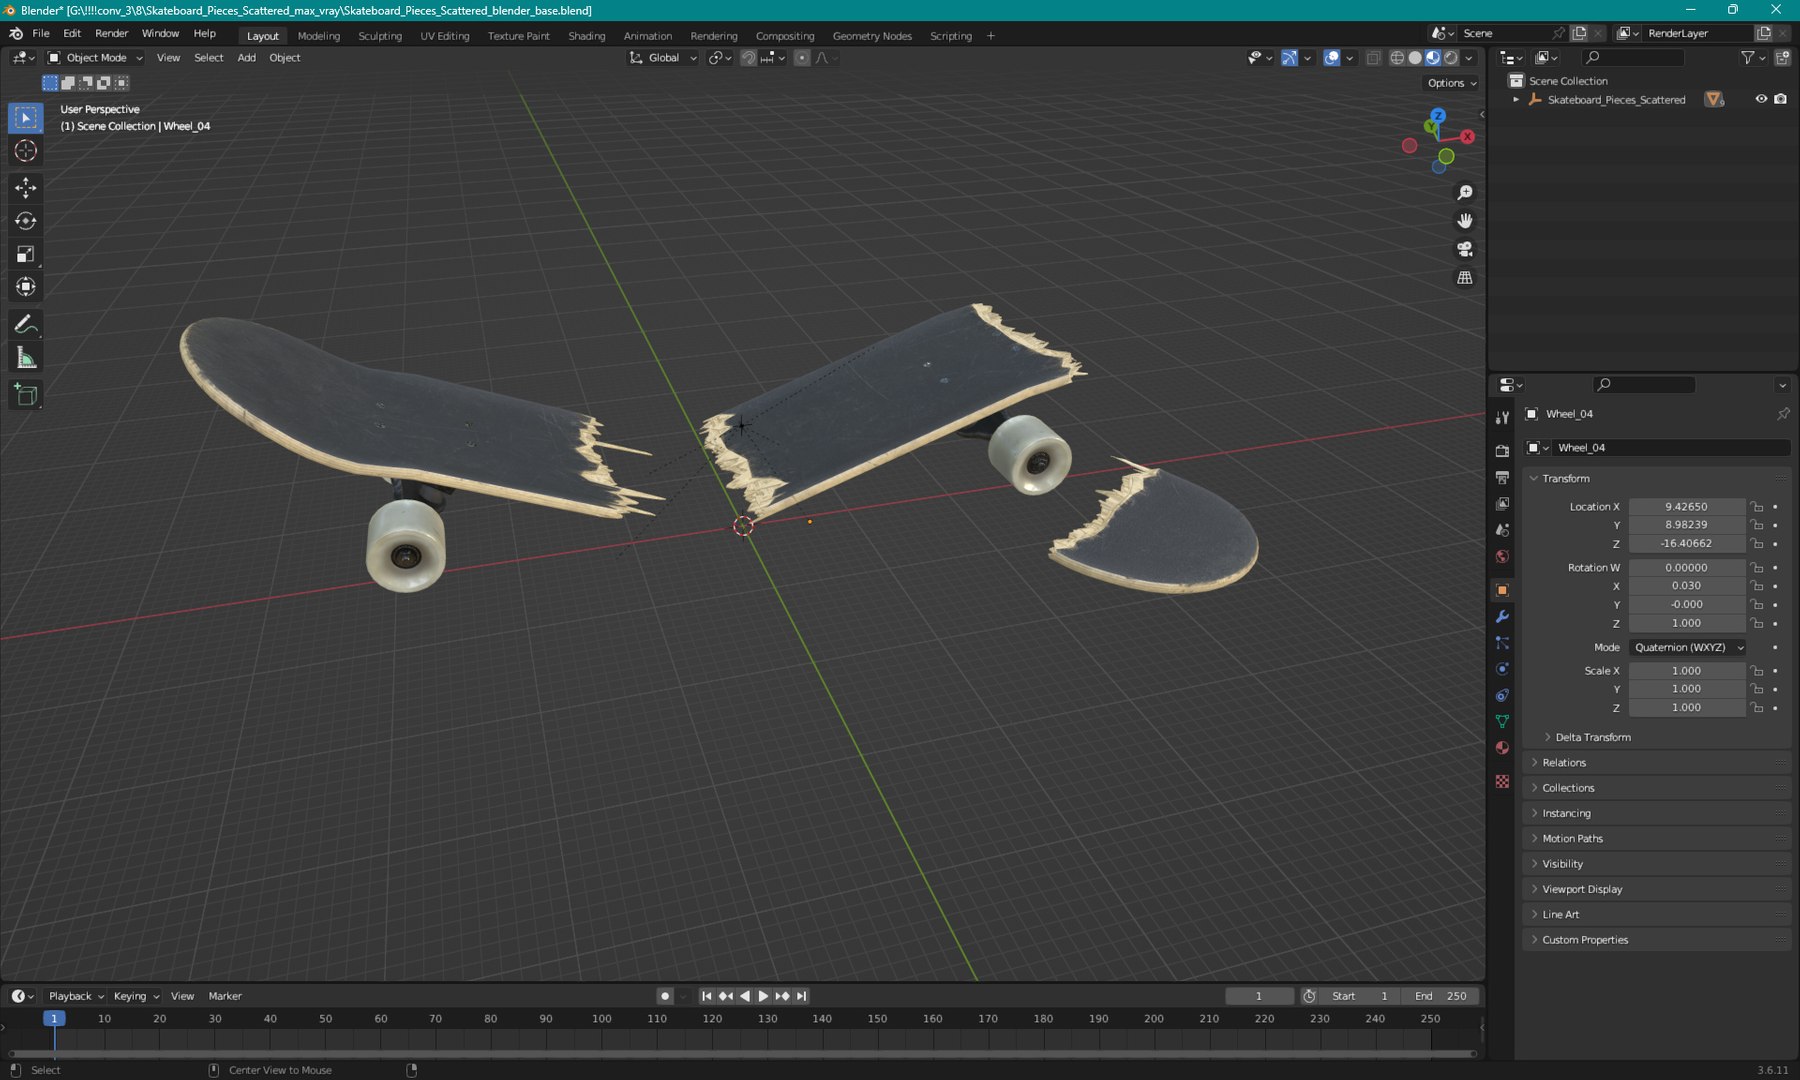This screenshot has width=1800, height=1080.
Task: Switch to the Shading workspace tab
Action: (587, 36)
